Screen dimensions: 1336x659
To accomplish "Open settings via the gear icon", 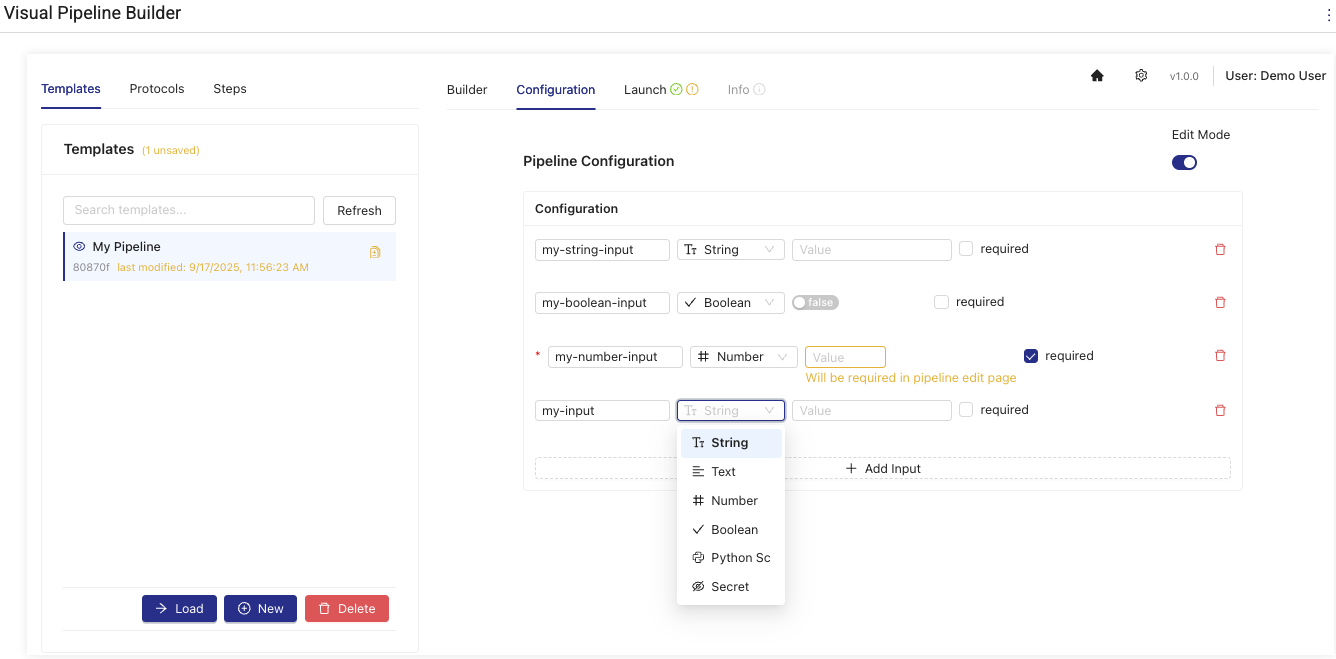I will click(1141, 76).
